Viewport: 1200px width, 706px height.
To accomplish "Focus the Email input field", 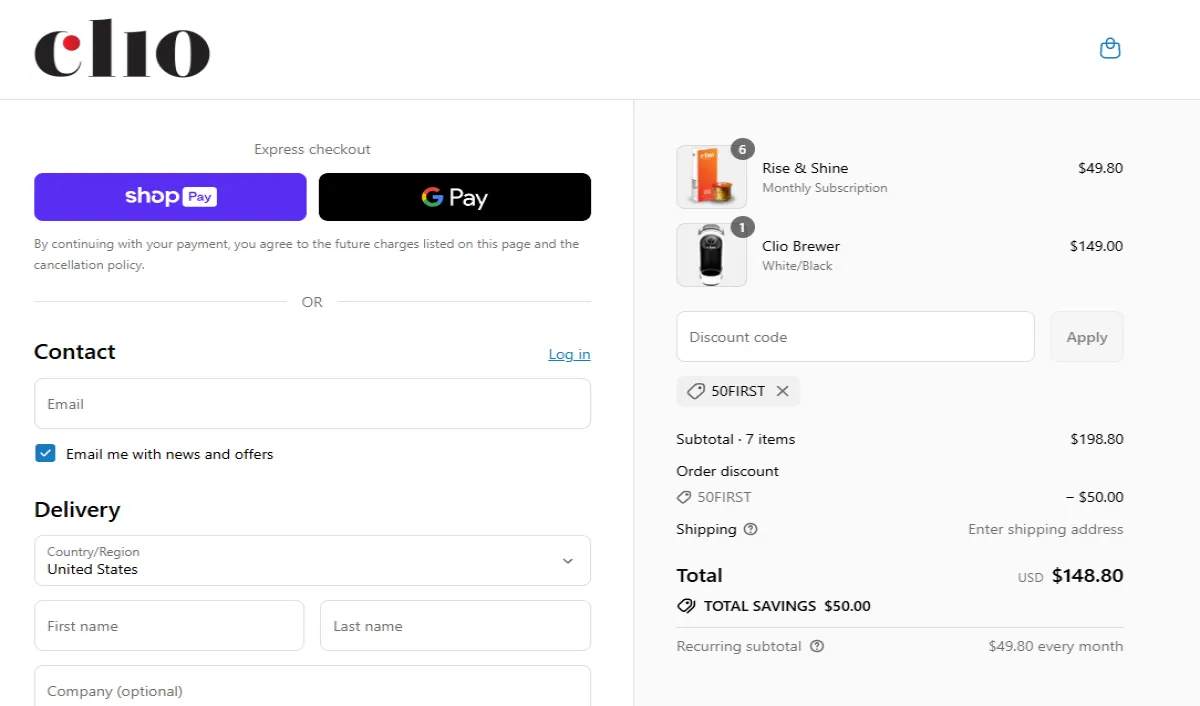I will 312,404.
